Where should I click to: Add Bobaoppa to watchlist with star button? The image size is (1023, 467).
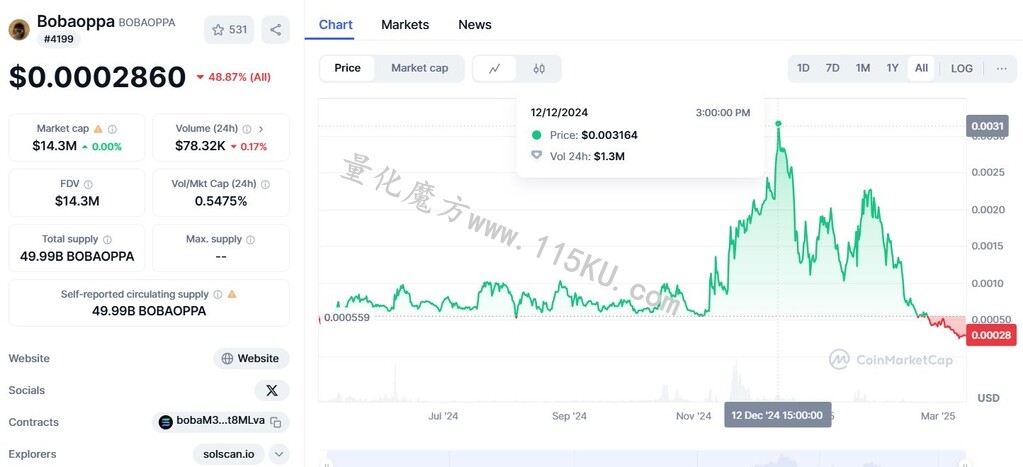(x=229, y=29)
